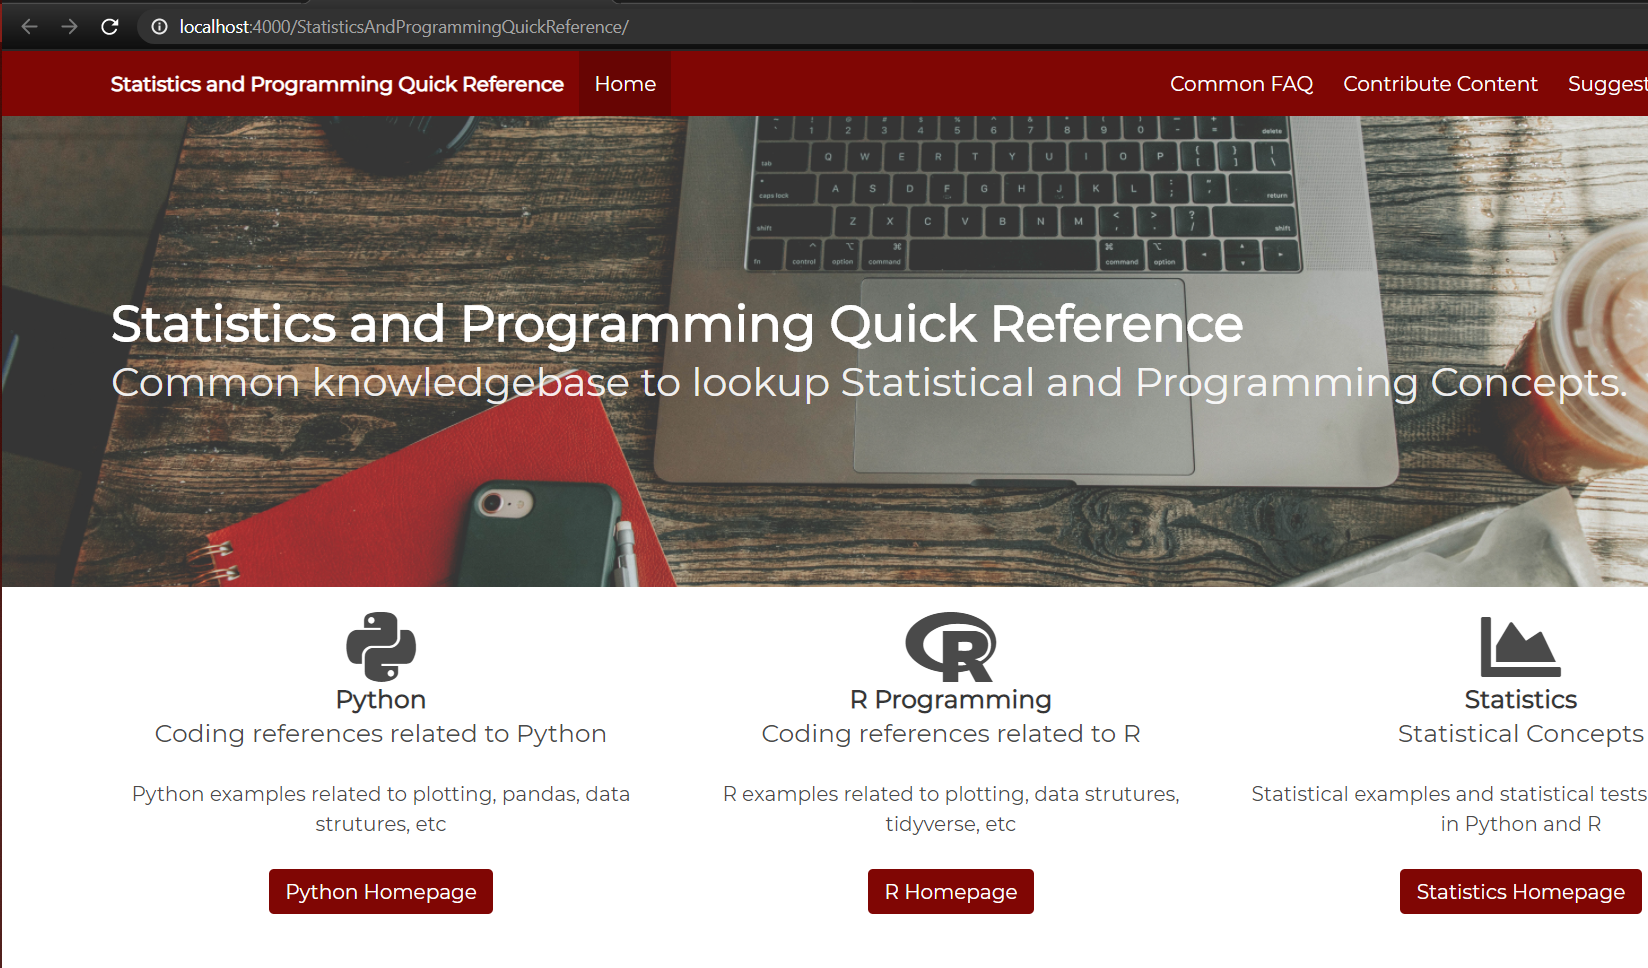
Task: Open the Contribute Content nav link
Action: point(1440,84)
